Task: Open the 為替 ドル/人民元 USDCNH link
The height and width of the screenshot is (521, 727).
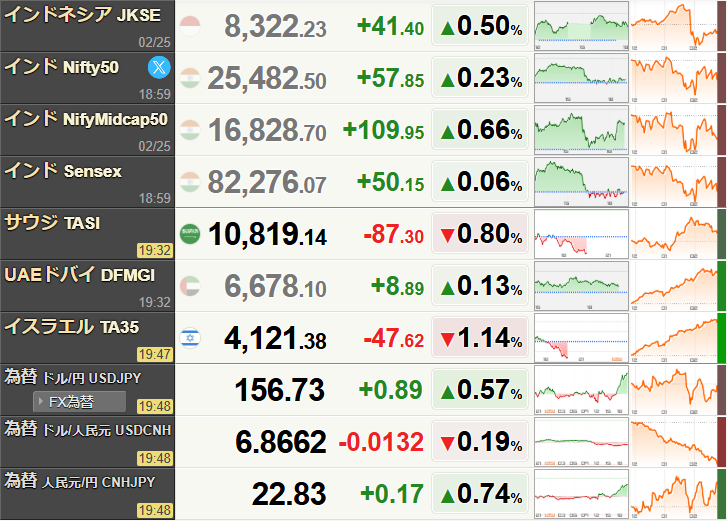Action: (x=88, y=429)
